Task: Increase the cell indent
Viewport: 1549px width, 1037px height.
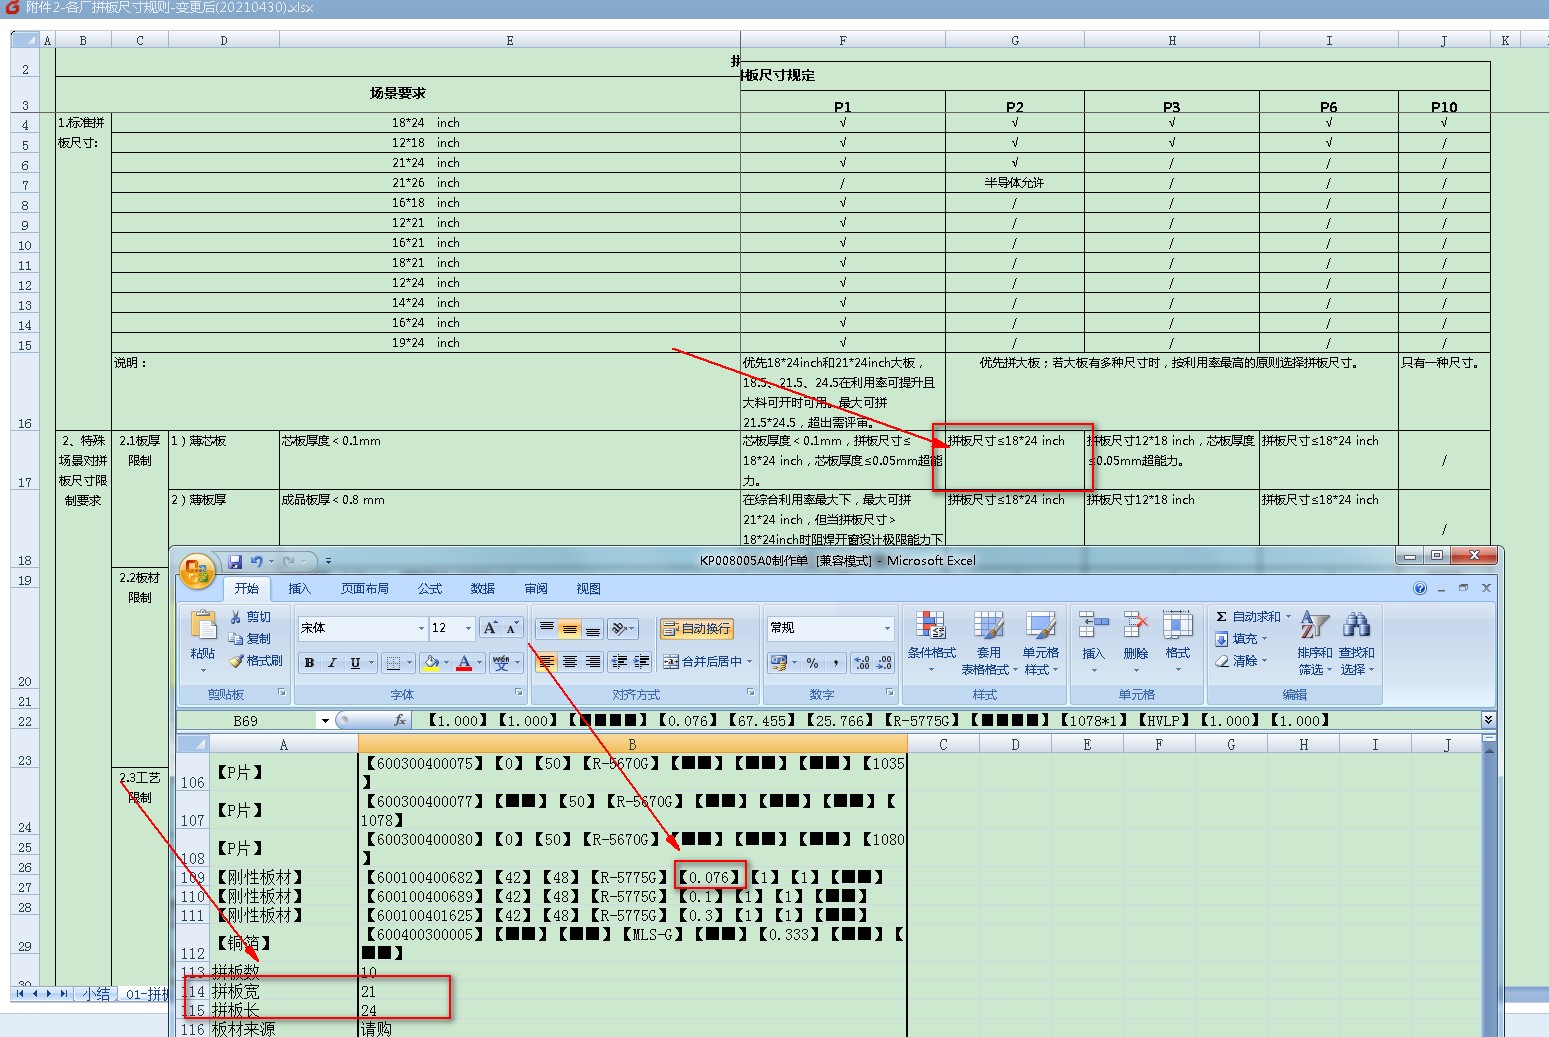Action: click(x=642, y=662)
